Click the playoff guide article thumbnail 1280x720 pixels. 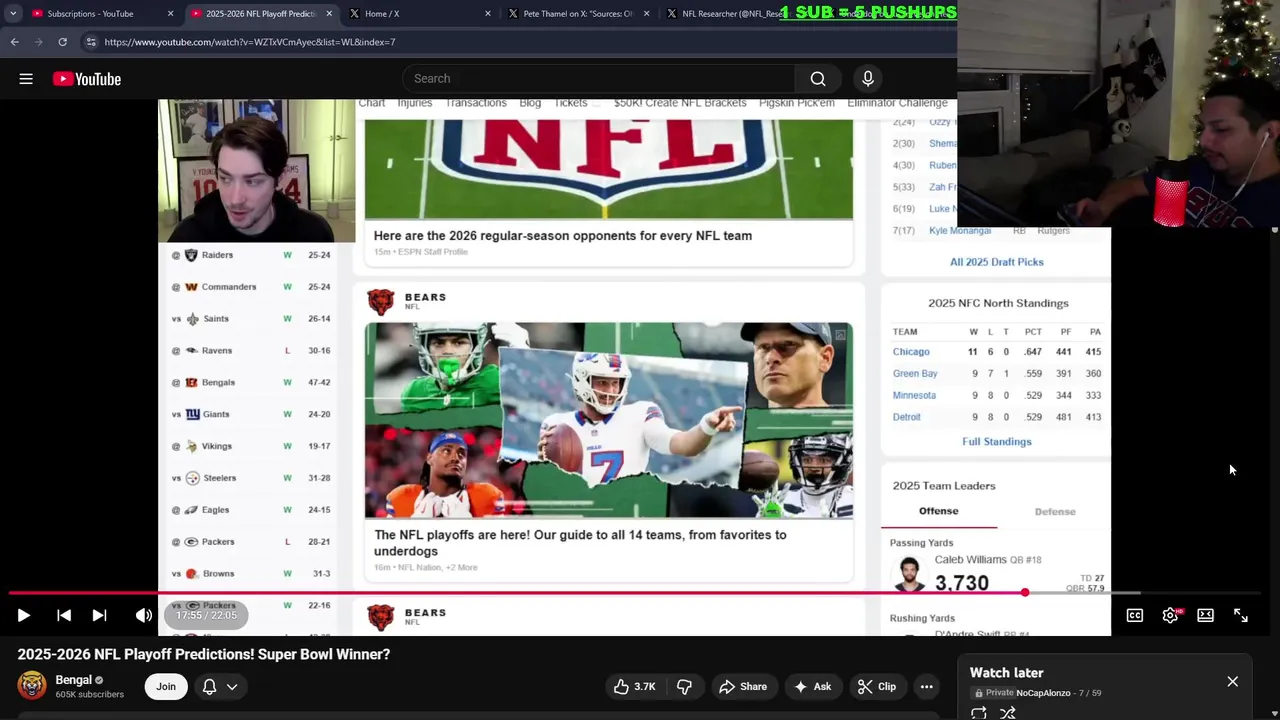pyautogui.click(x=609, y=420)
